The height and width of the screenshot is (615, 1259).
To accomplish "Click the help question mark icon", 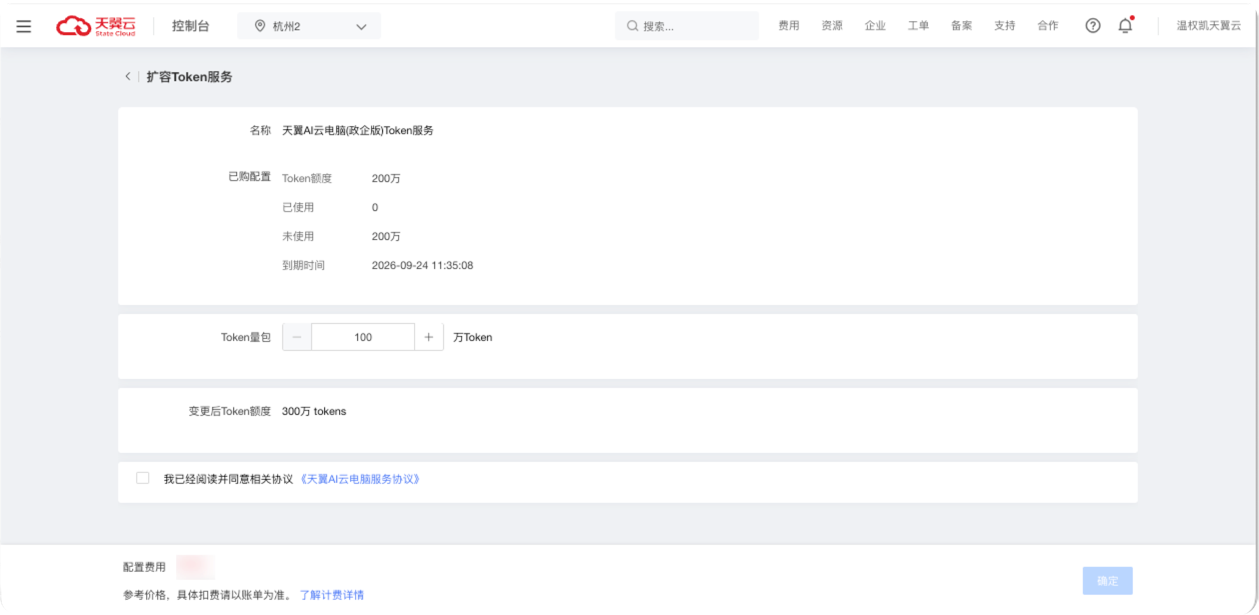I will (1093, 26).
